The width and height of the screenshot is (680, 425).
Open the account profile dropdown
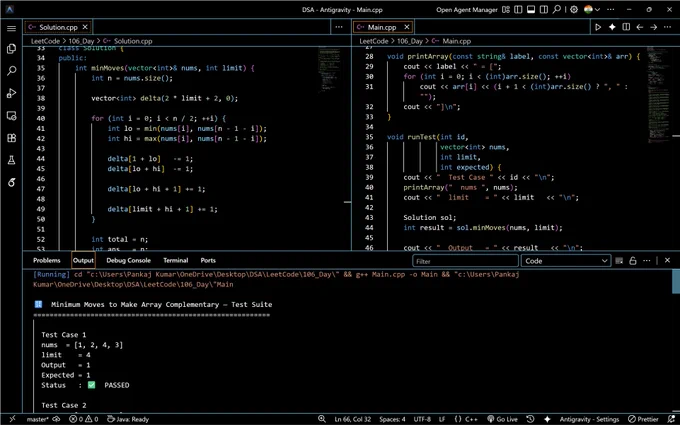pyautogui.click(x=592, y=10)
